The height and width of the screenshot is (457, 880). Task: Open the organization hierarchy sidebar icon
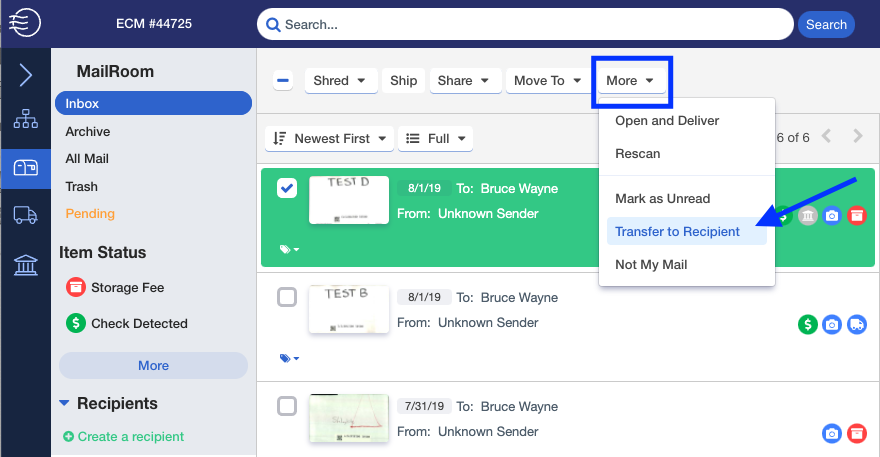pos(26,119)
